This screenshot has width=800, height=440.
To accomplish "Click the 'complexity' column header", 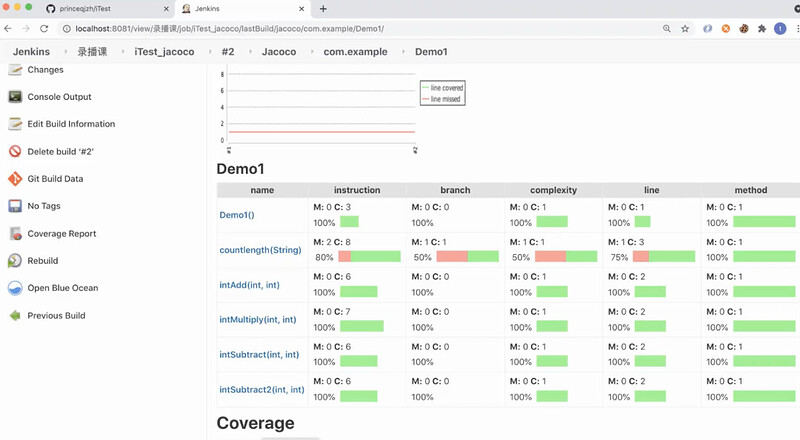I will [553, 190].
